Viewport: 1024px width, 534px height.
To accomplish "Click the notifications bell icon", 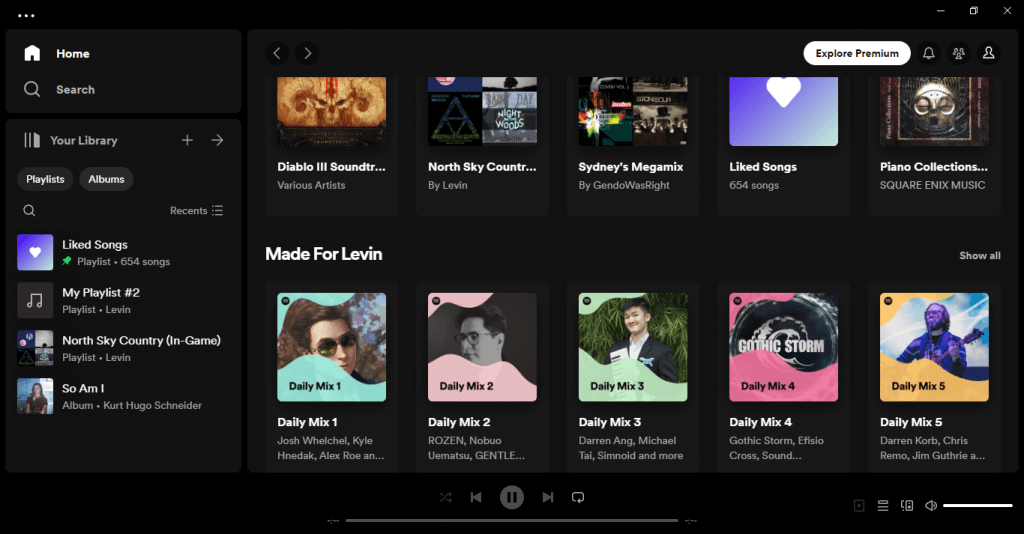I will pyautogui.click(x=929, y=53).
